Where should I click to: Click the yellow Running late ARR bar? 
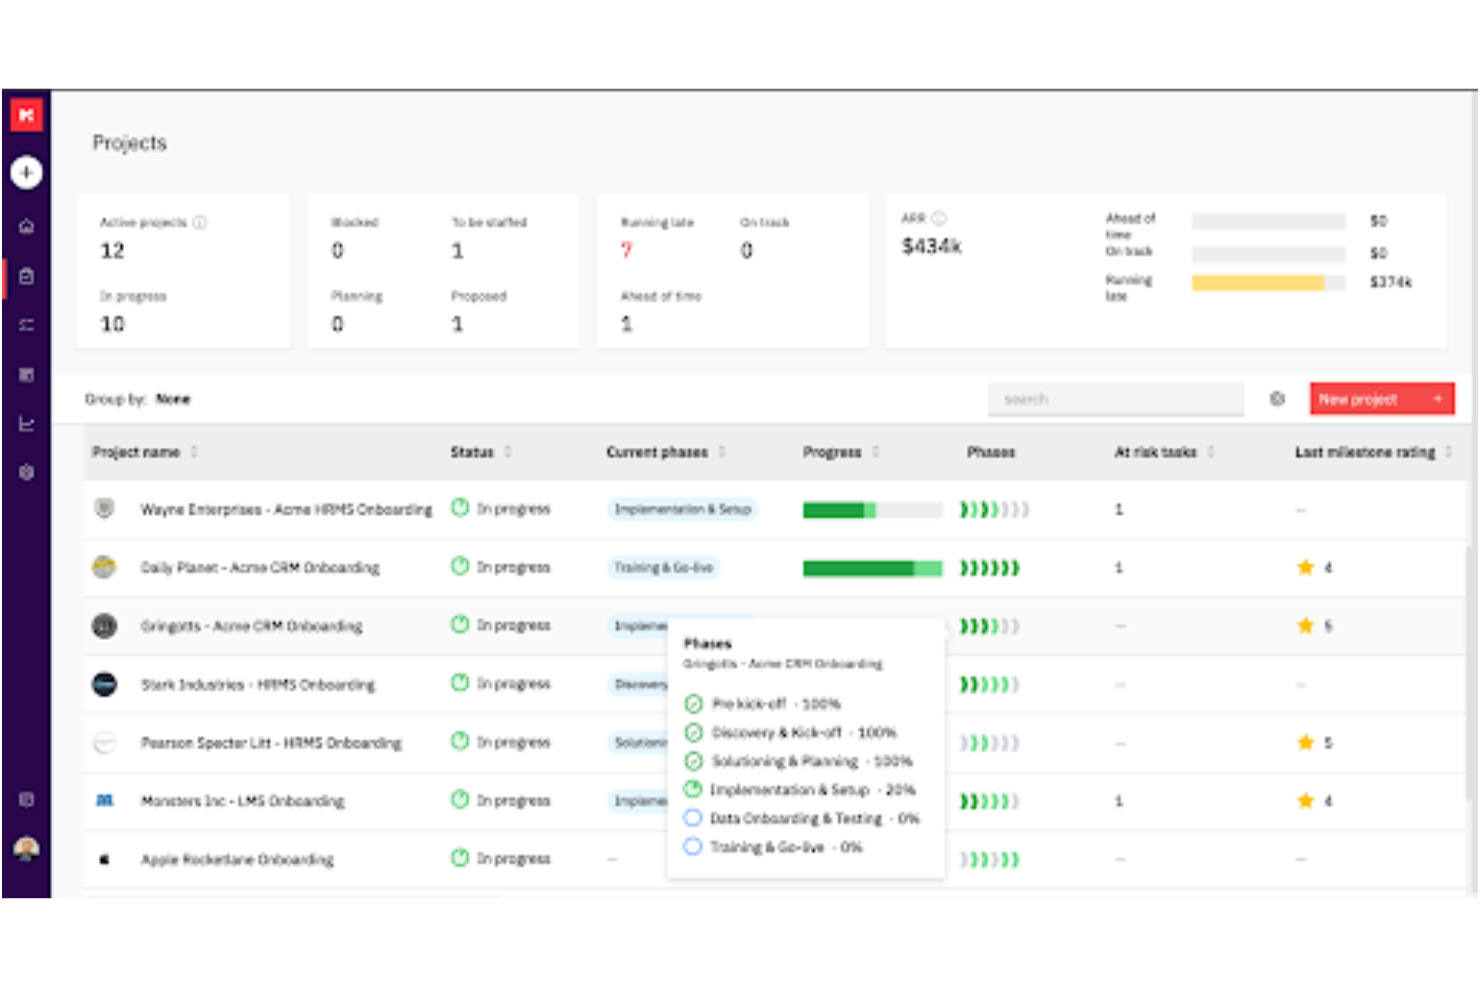click(1258, 283)
